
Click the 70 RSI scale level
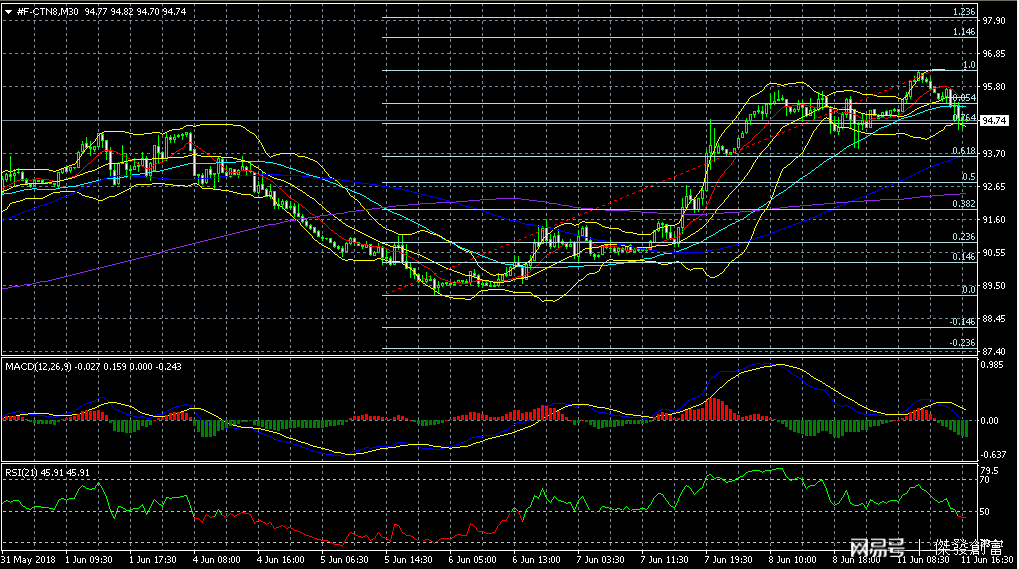(x=985, y=480)
